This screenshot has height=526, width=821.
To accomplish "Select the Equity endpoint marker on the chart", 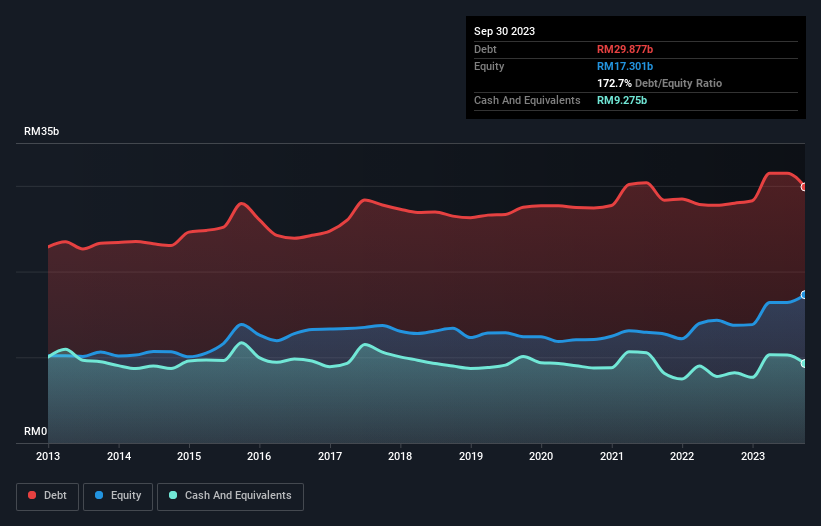I will (x=804, y=295).
